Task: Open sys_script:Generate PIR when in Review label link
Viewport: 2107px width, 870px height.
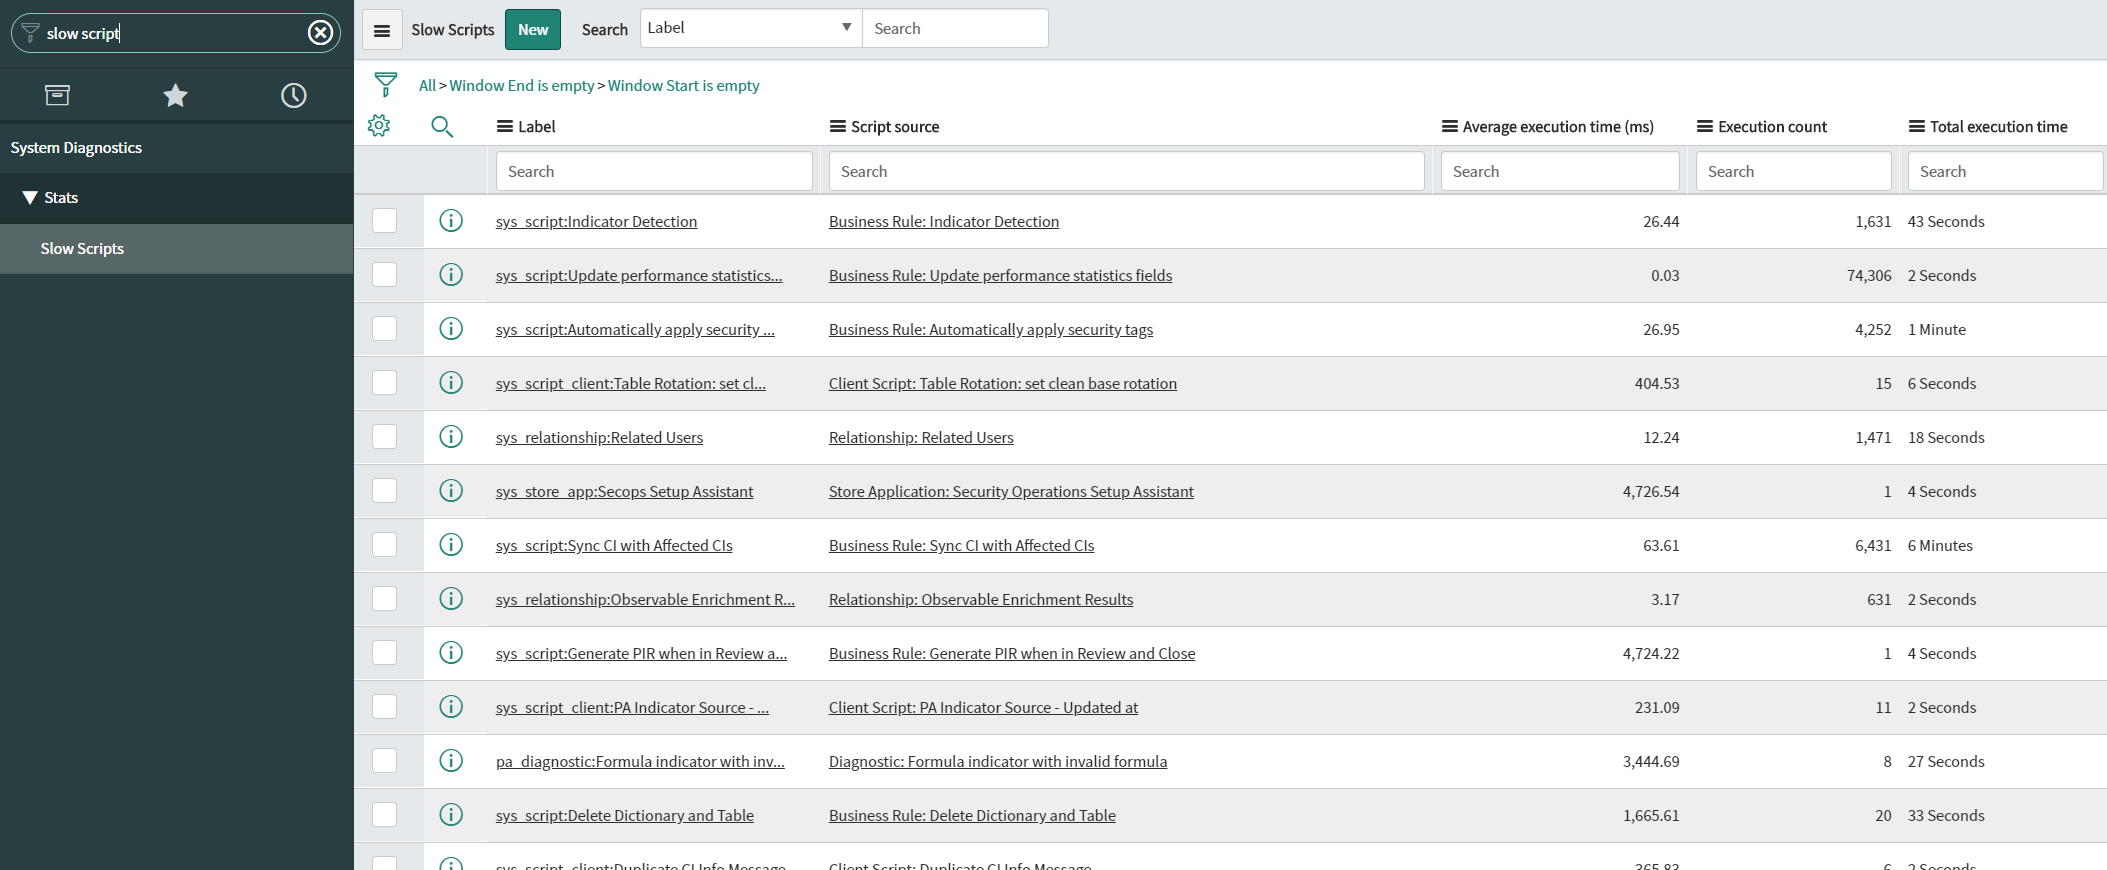Action: (x=641, y=653)
